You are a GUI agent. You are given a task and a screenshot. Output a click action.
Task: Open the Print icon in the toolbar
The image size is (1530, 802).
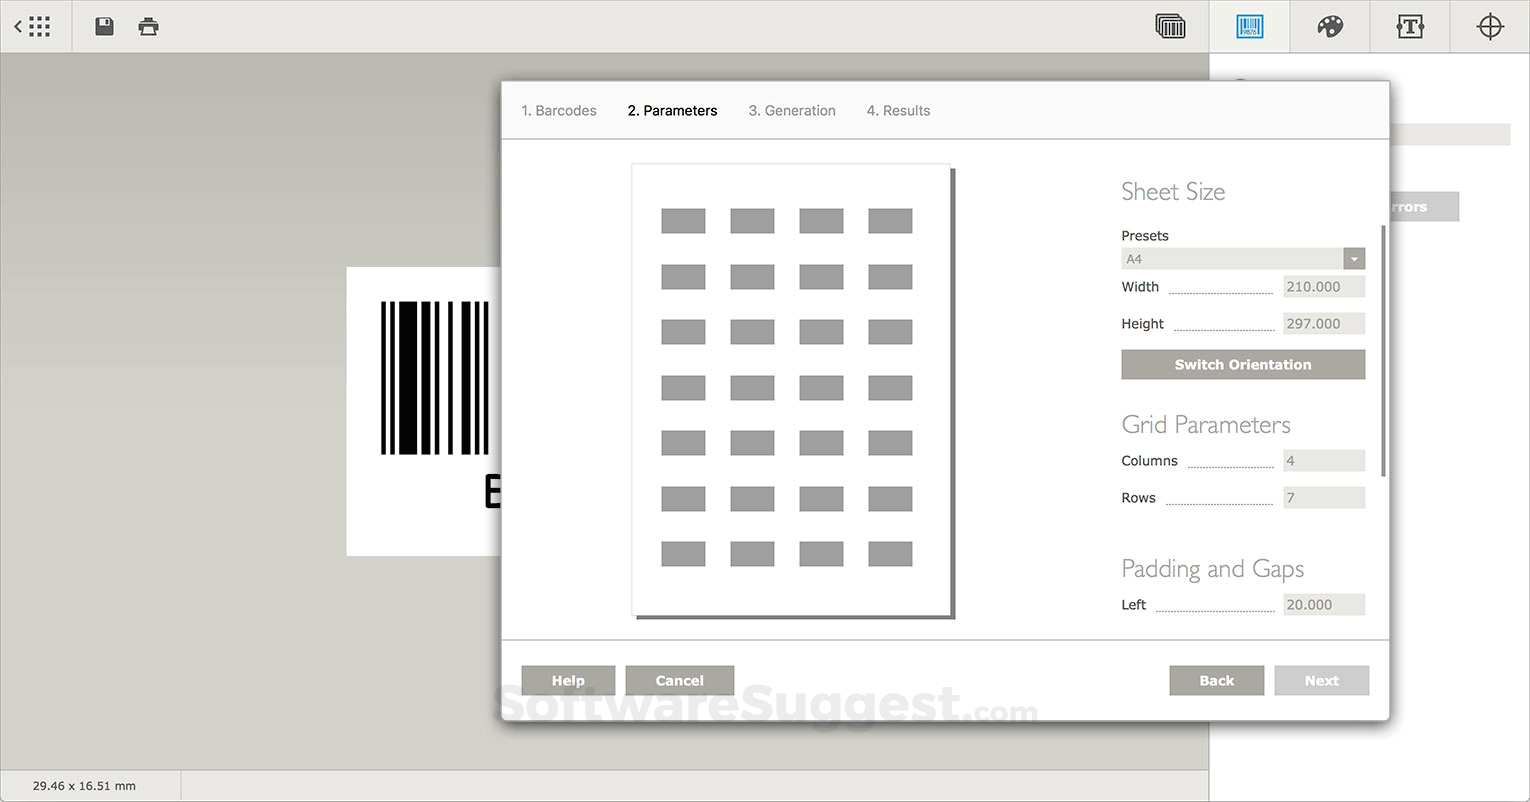click(148, 26)
